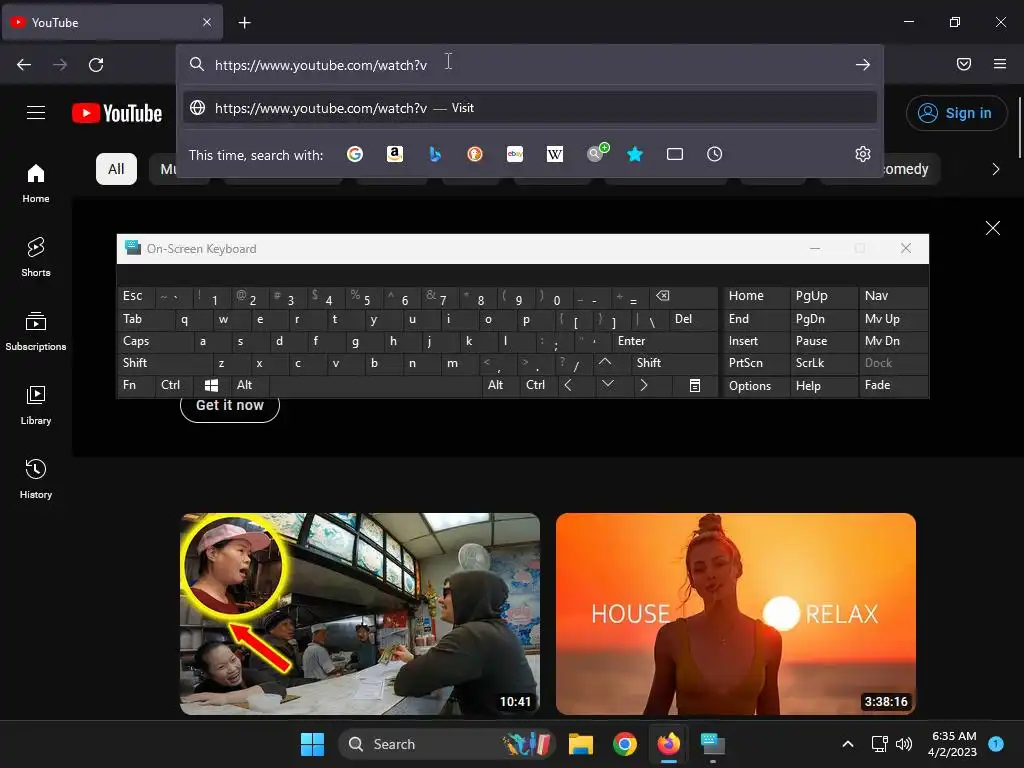1024x768 pixels.
Task: Click the add search engine icon
Action: pos(596,153)
